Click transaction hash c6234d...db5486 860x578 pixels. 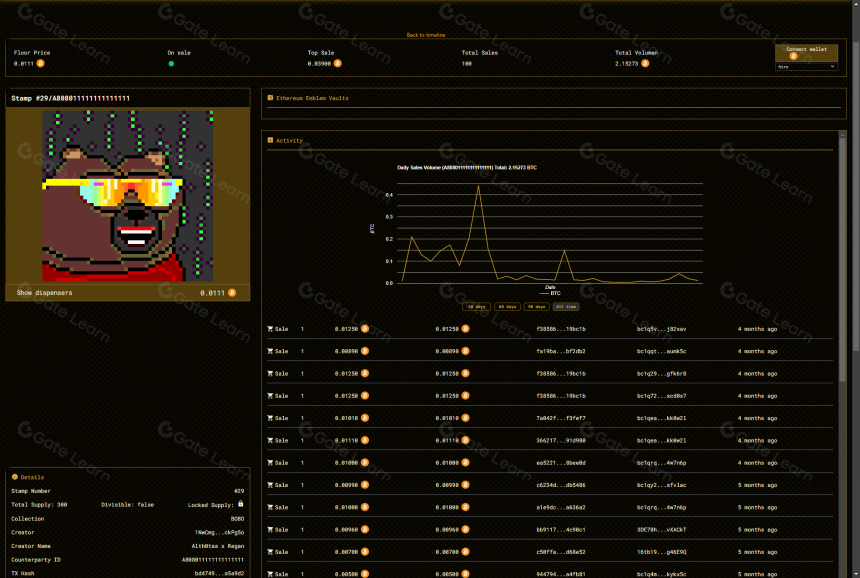coord(561,485)
